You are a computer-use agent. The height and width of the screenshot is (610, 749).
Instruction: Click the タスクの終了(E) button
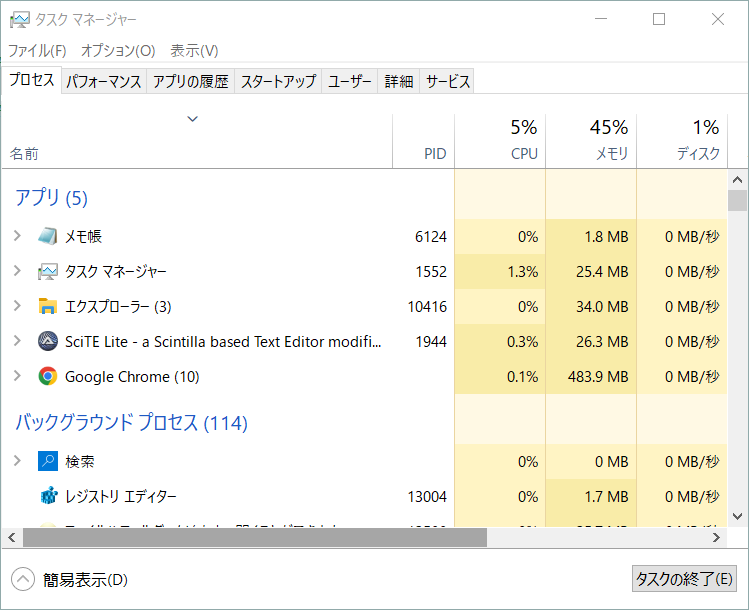coord(685,579)
